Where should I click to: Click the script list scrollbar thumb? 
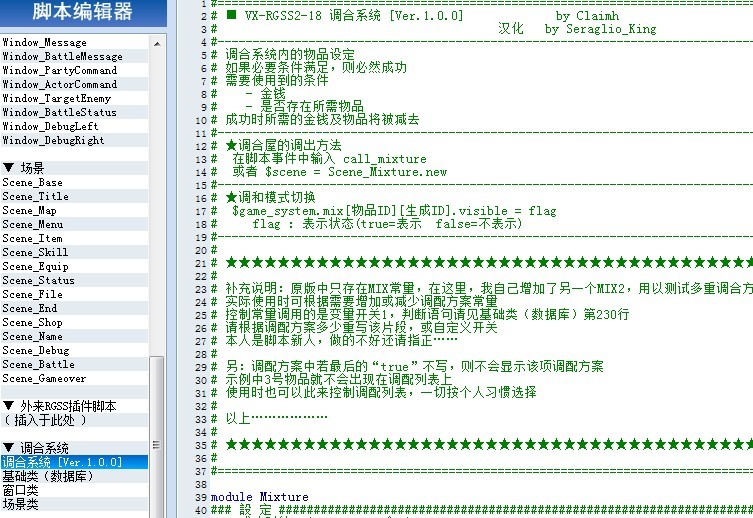pyautogui.click(x=157, y=436)
